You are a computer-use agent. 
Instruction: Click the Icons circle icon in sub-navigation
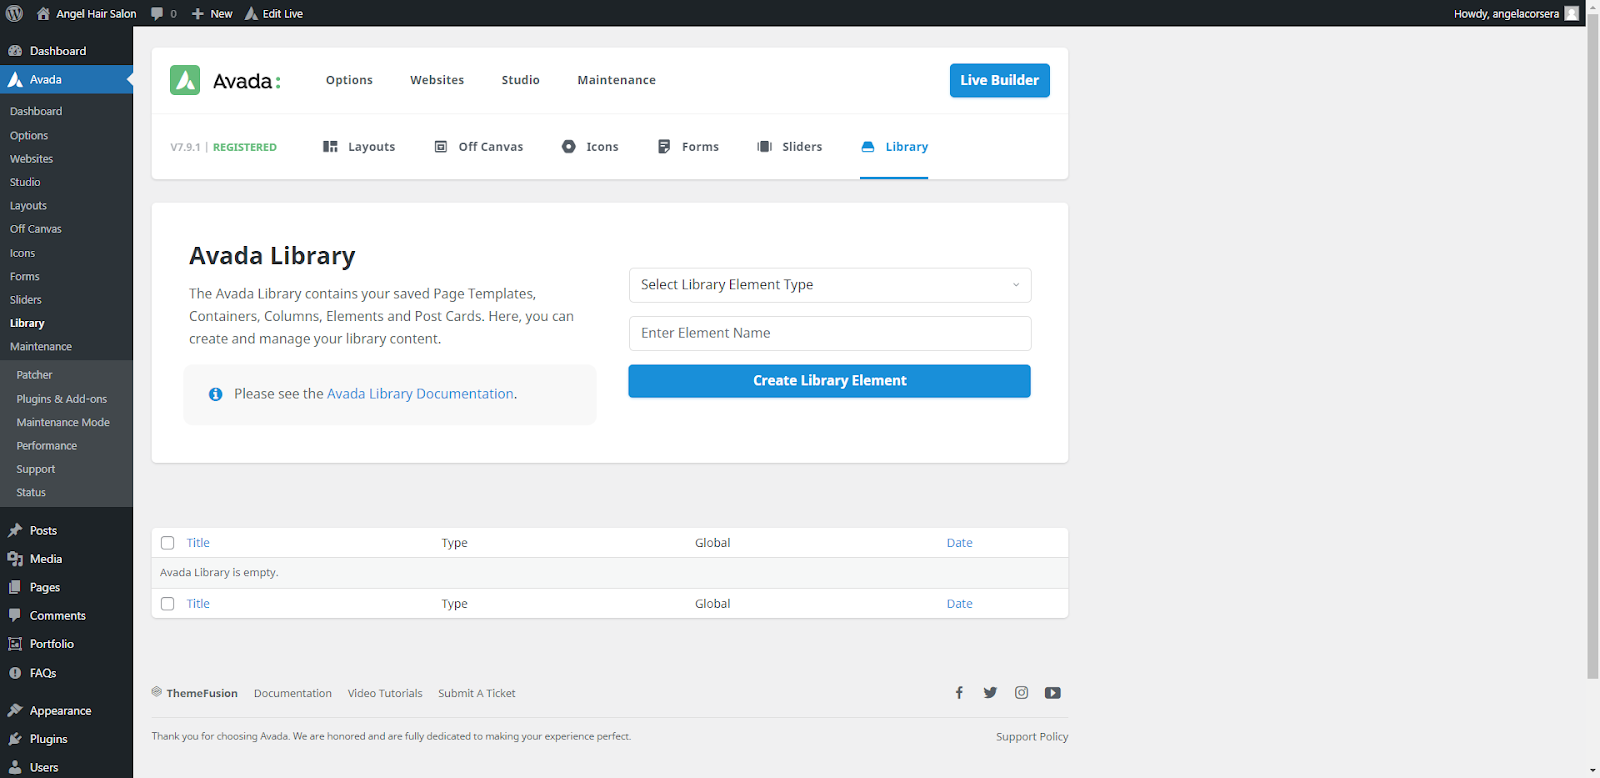569,147
